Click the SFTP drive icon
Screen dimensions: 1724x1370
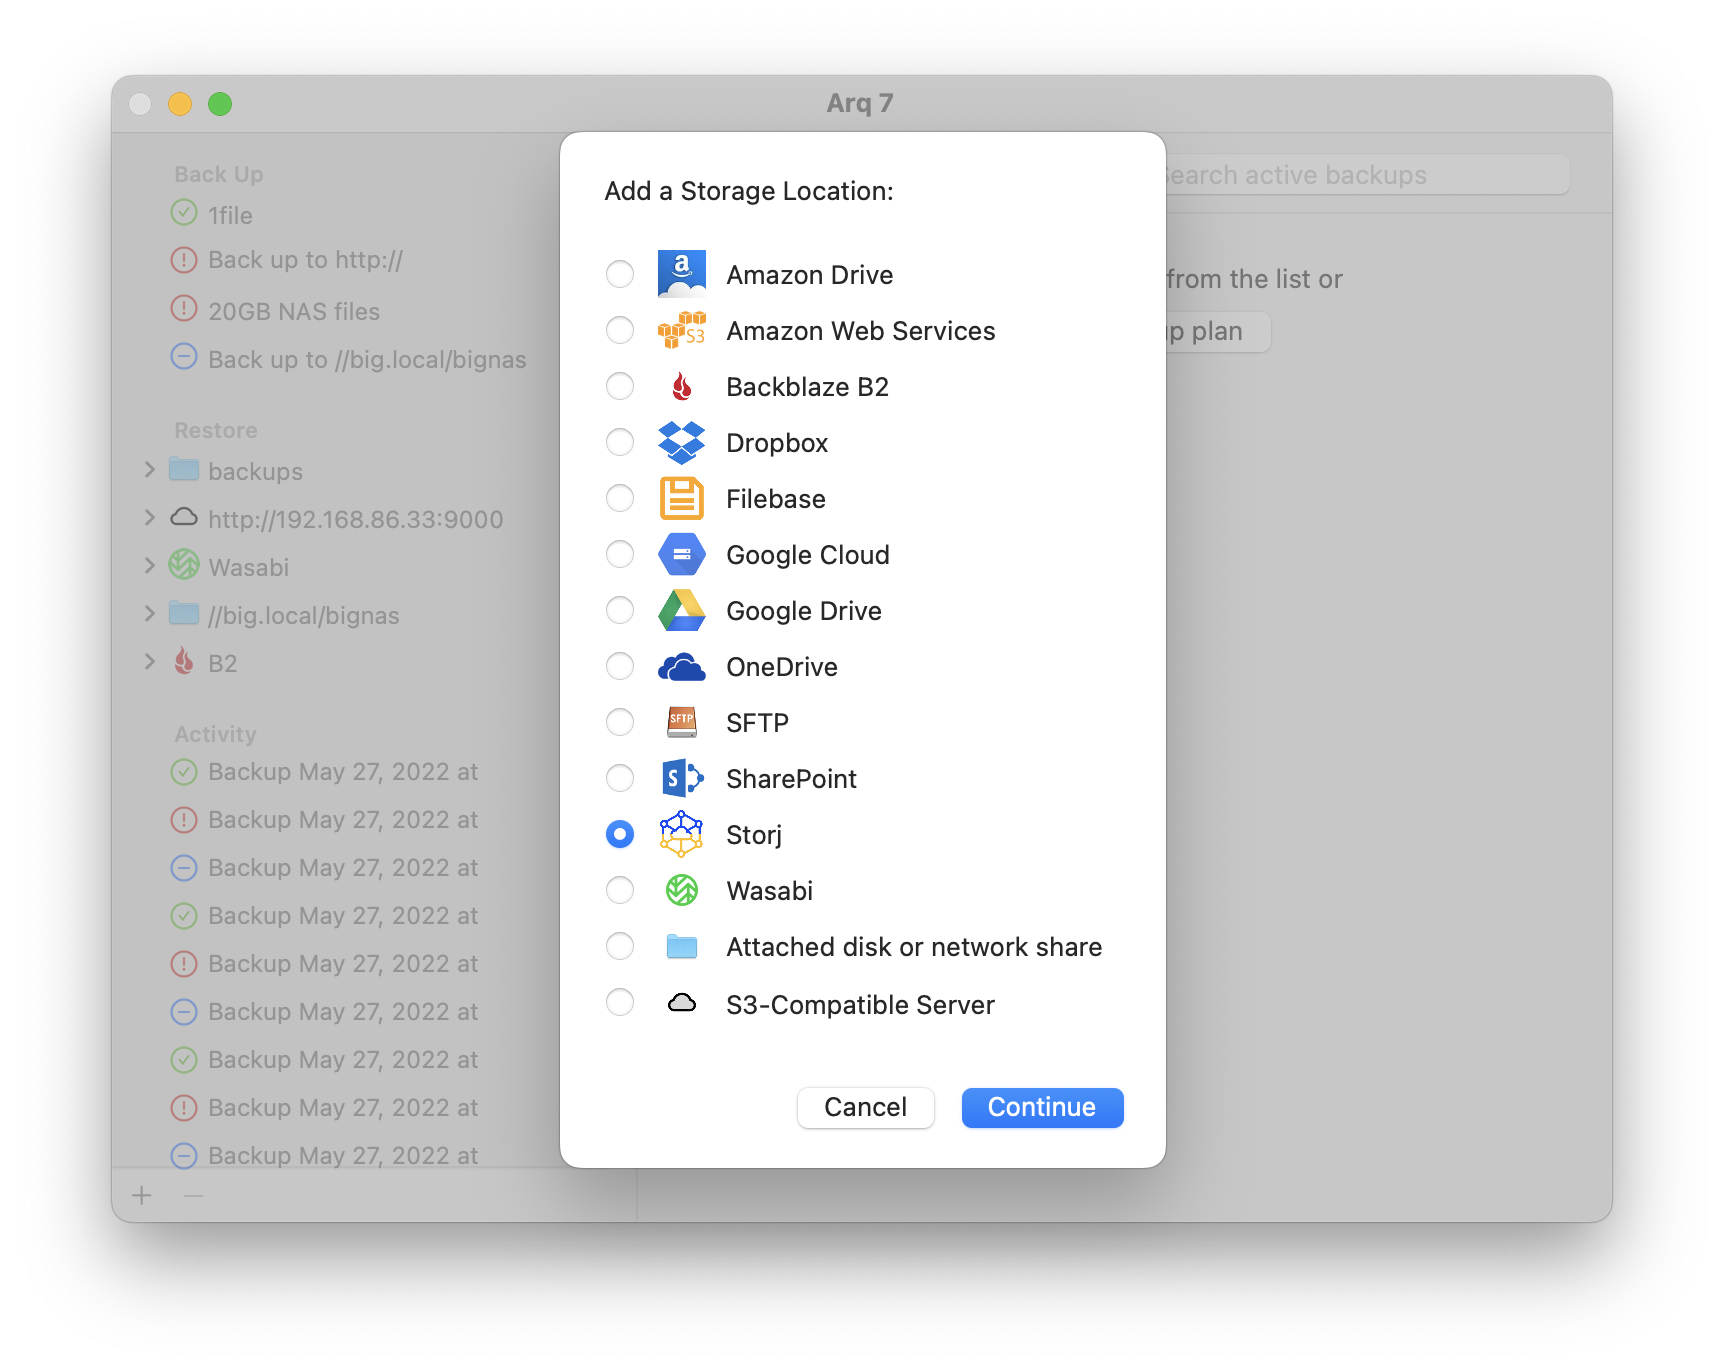pos(682,722)
